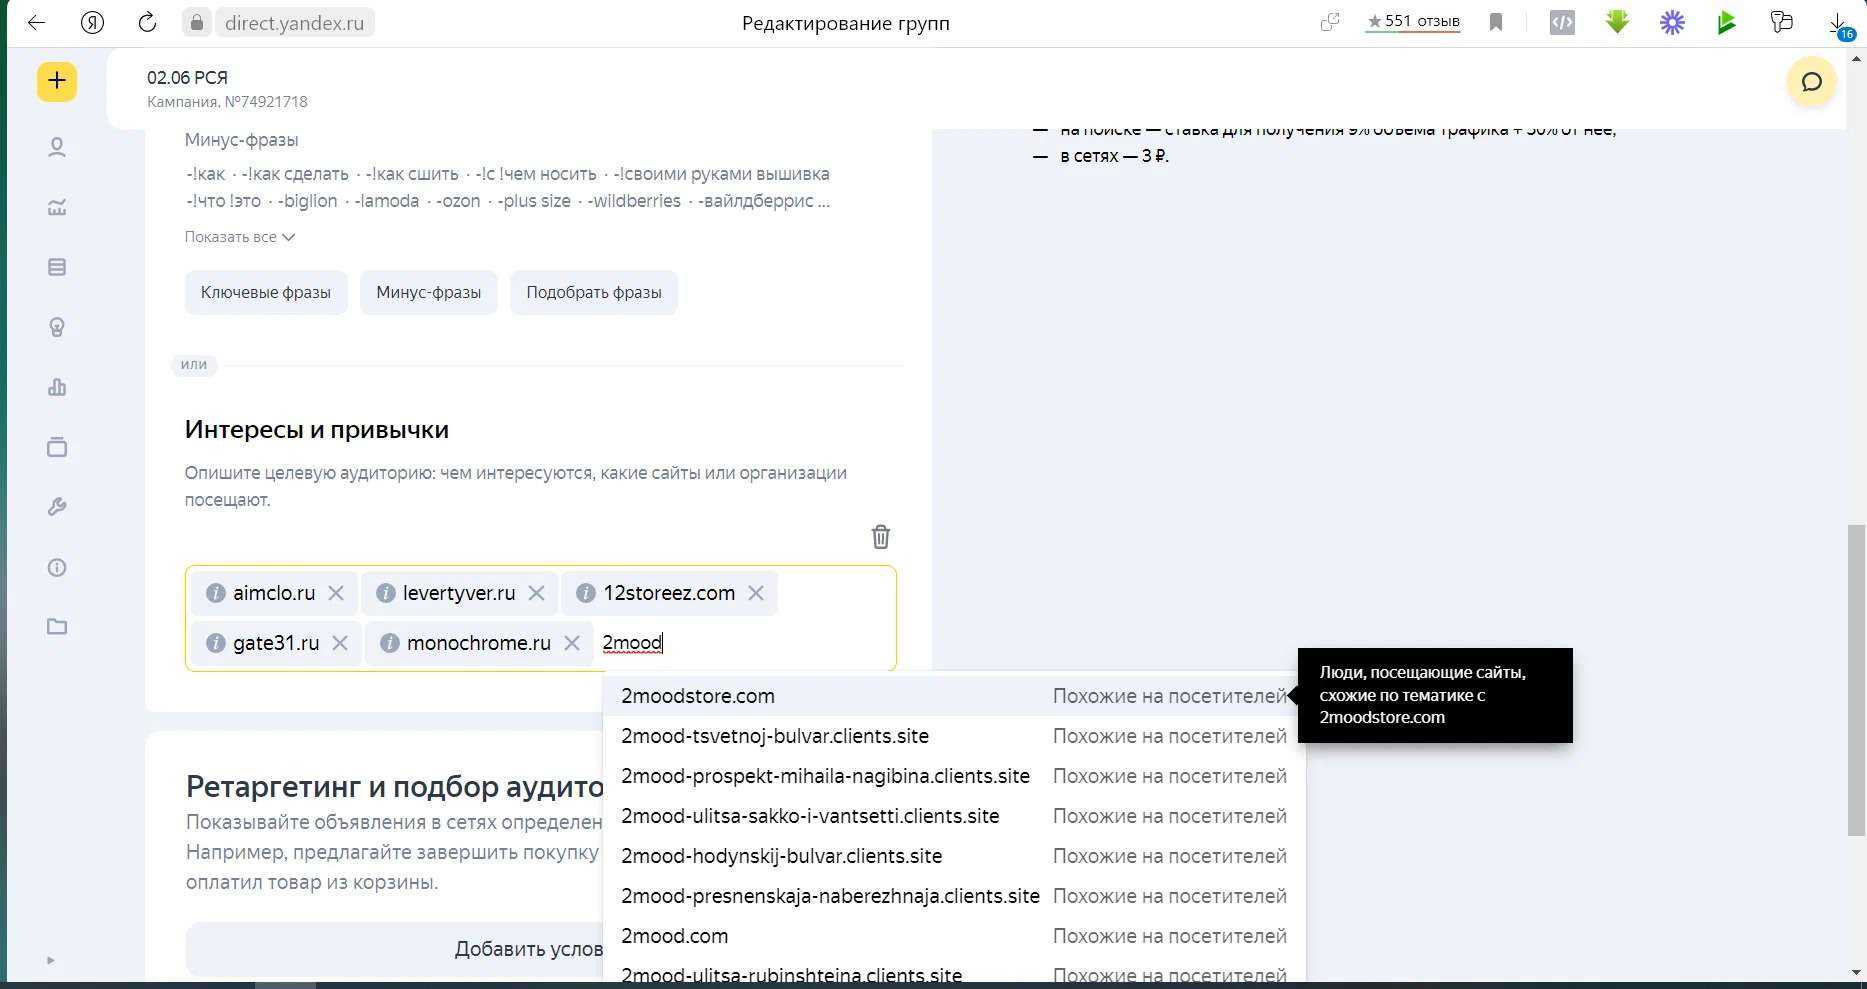
Task: Expand the left sidebar arrow at bottom
Action: (x=50, y=961)
